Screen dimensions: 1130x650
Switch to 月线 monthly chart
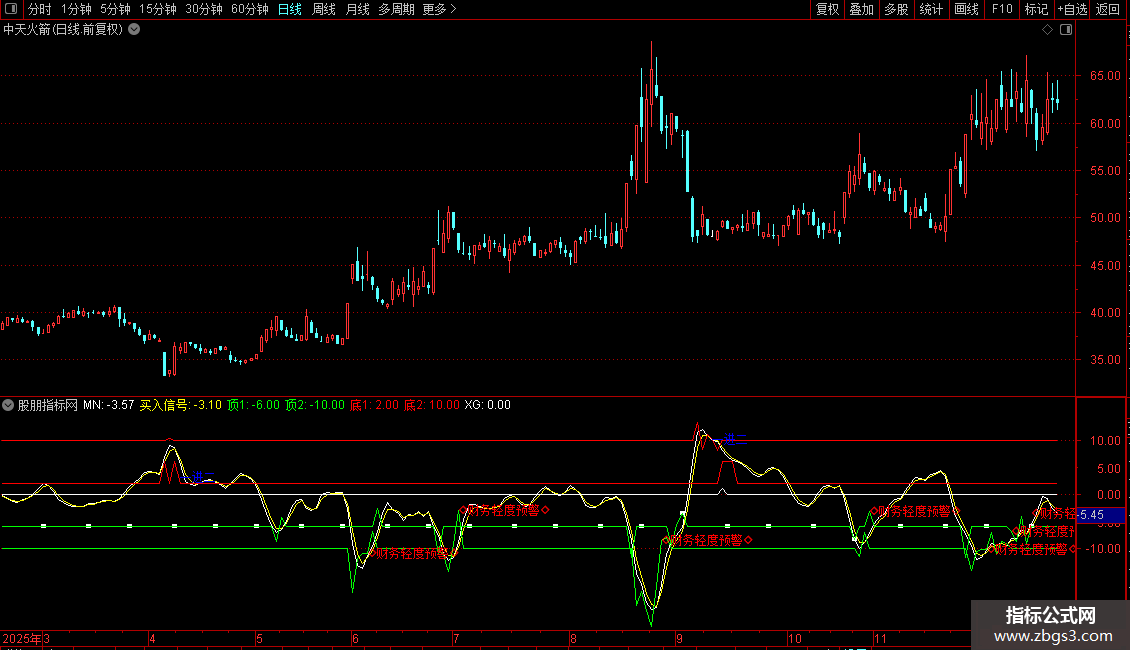[x=357, y=9]
